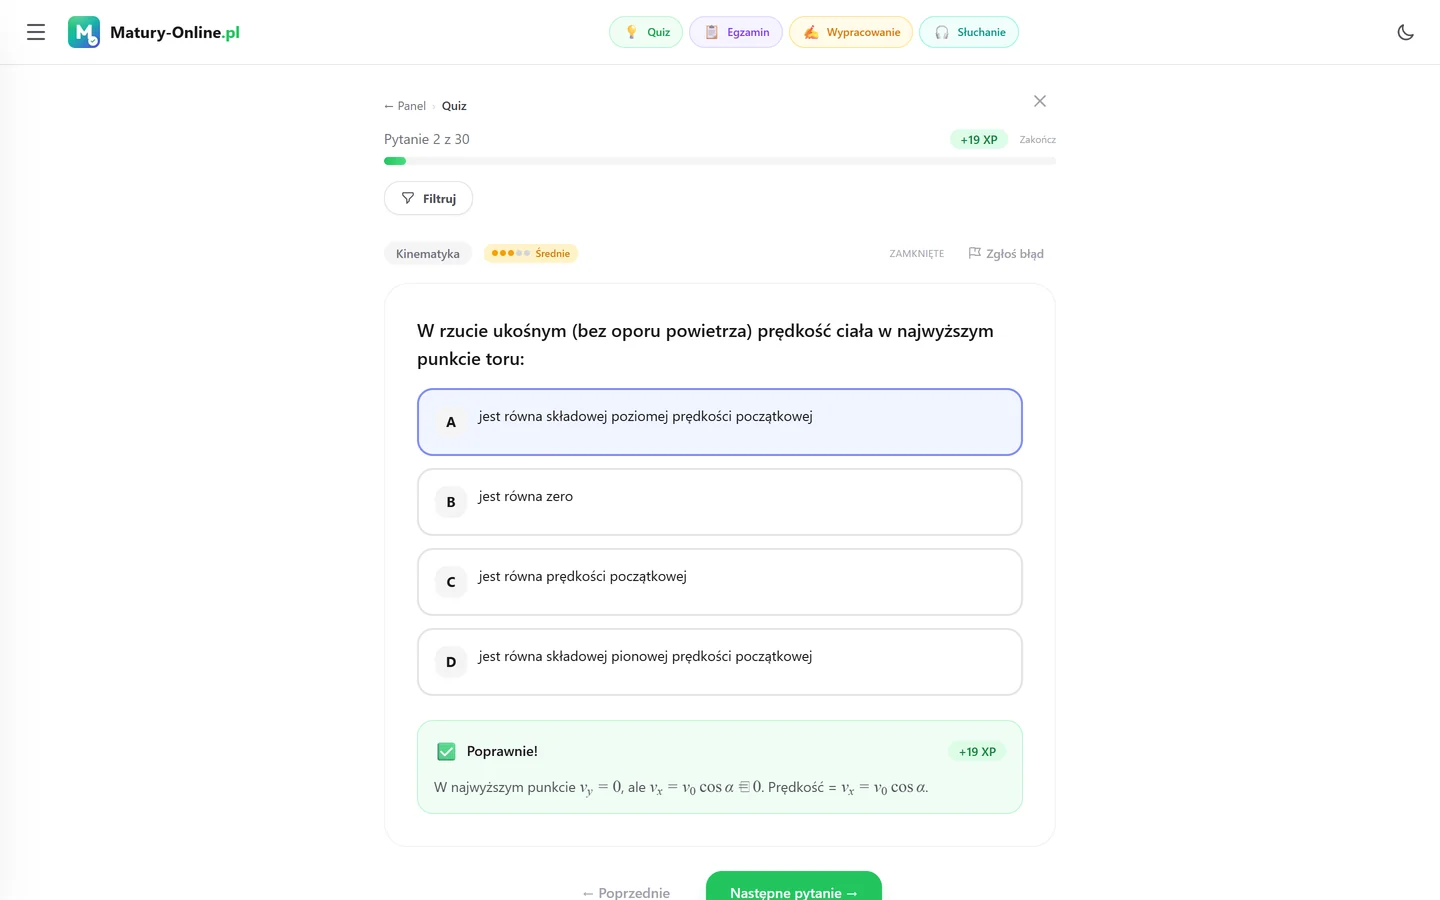Click the quiz progress bar
The height and width of the screenshot is (900, 1440).
click(x=720, y=161)
